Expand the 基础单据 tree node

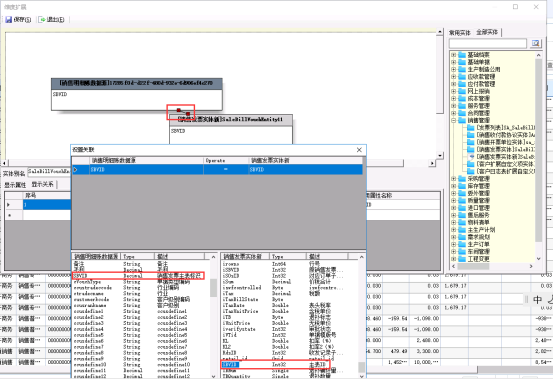point(454,62)
